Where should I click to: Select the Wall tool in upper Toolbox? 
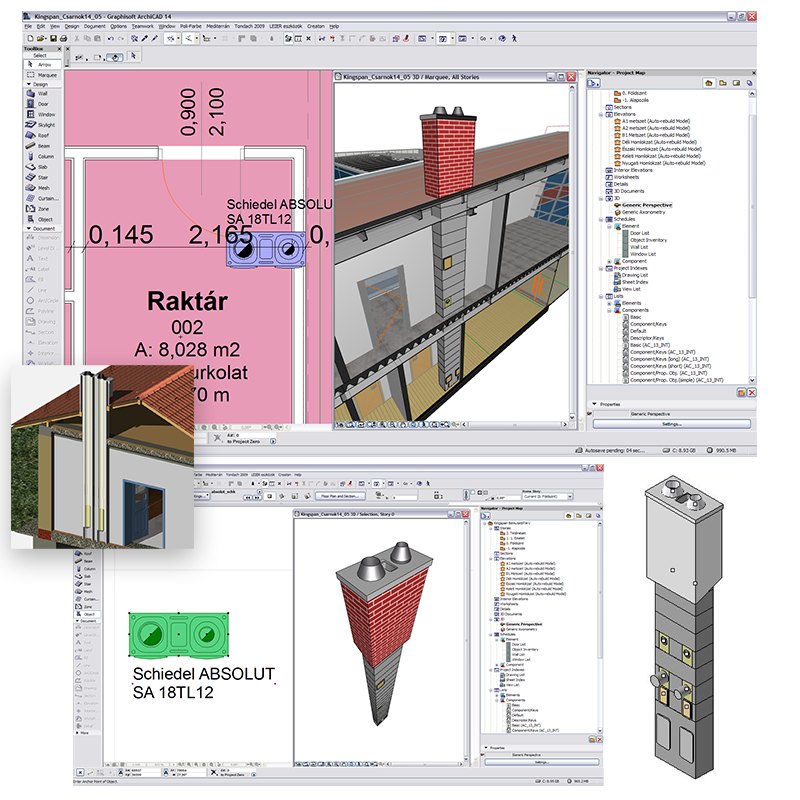(42, 94)
